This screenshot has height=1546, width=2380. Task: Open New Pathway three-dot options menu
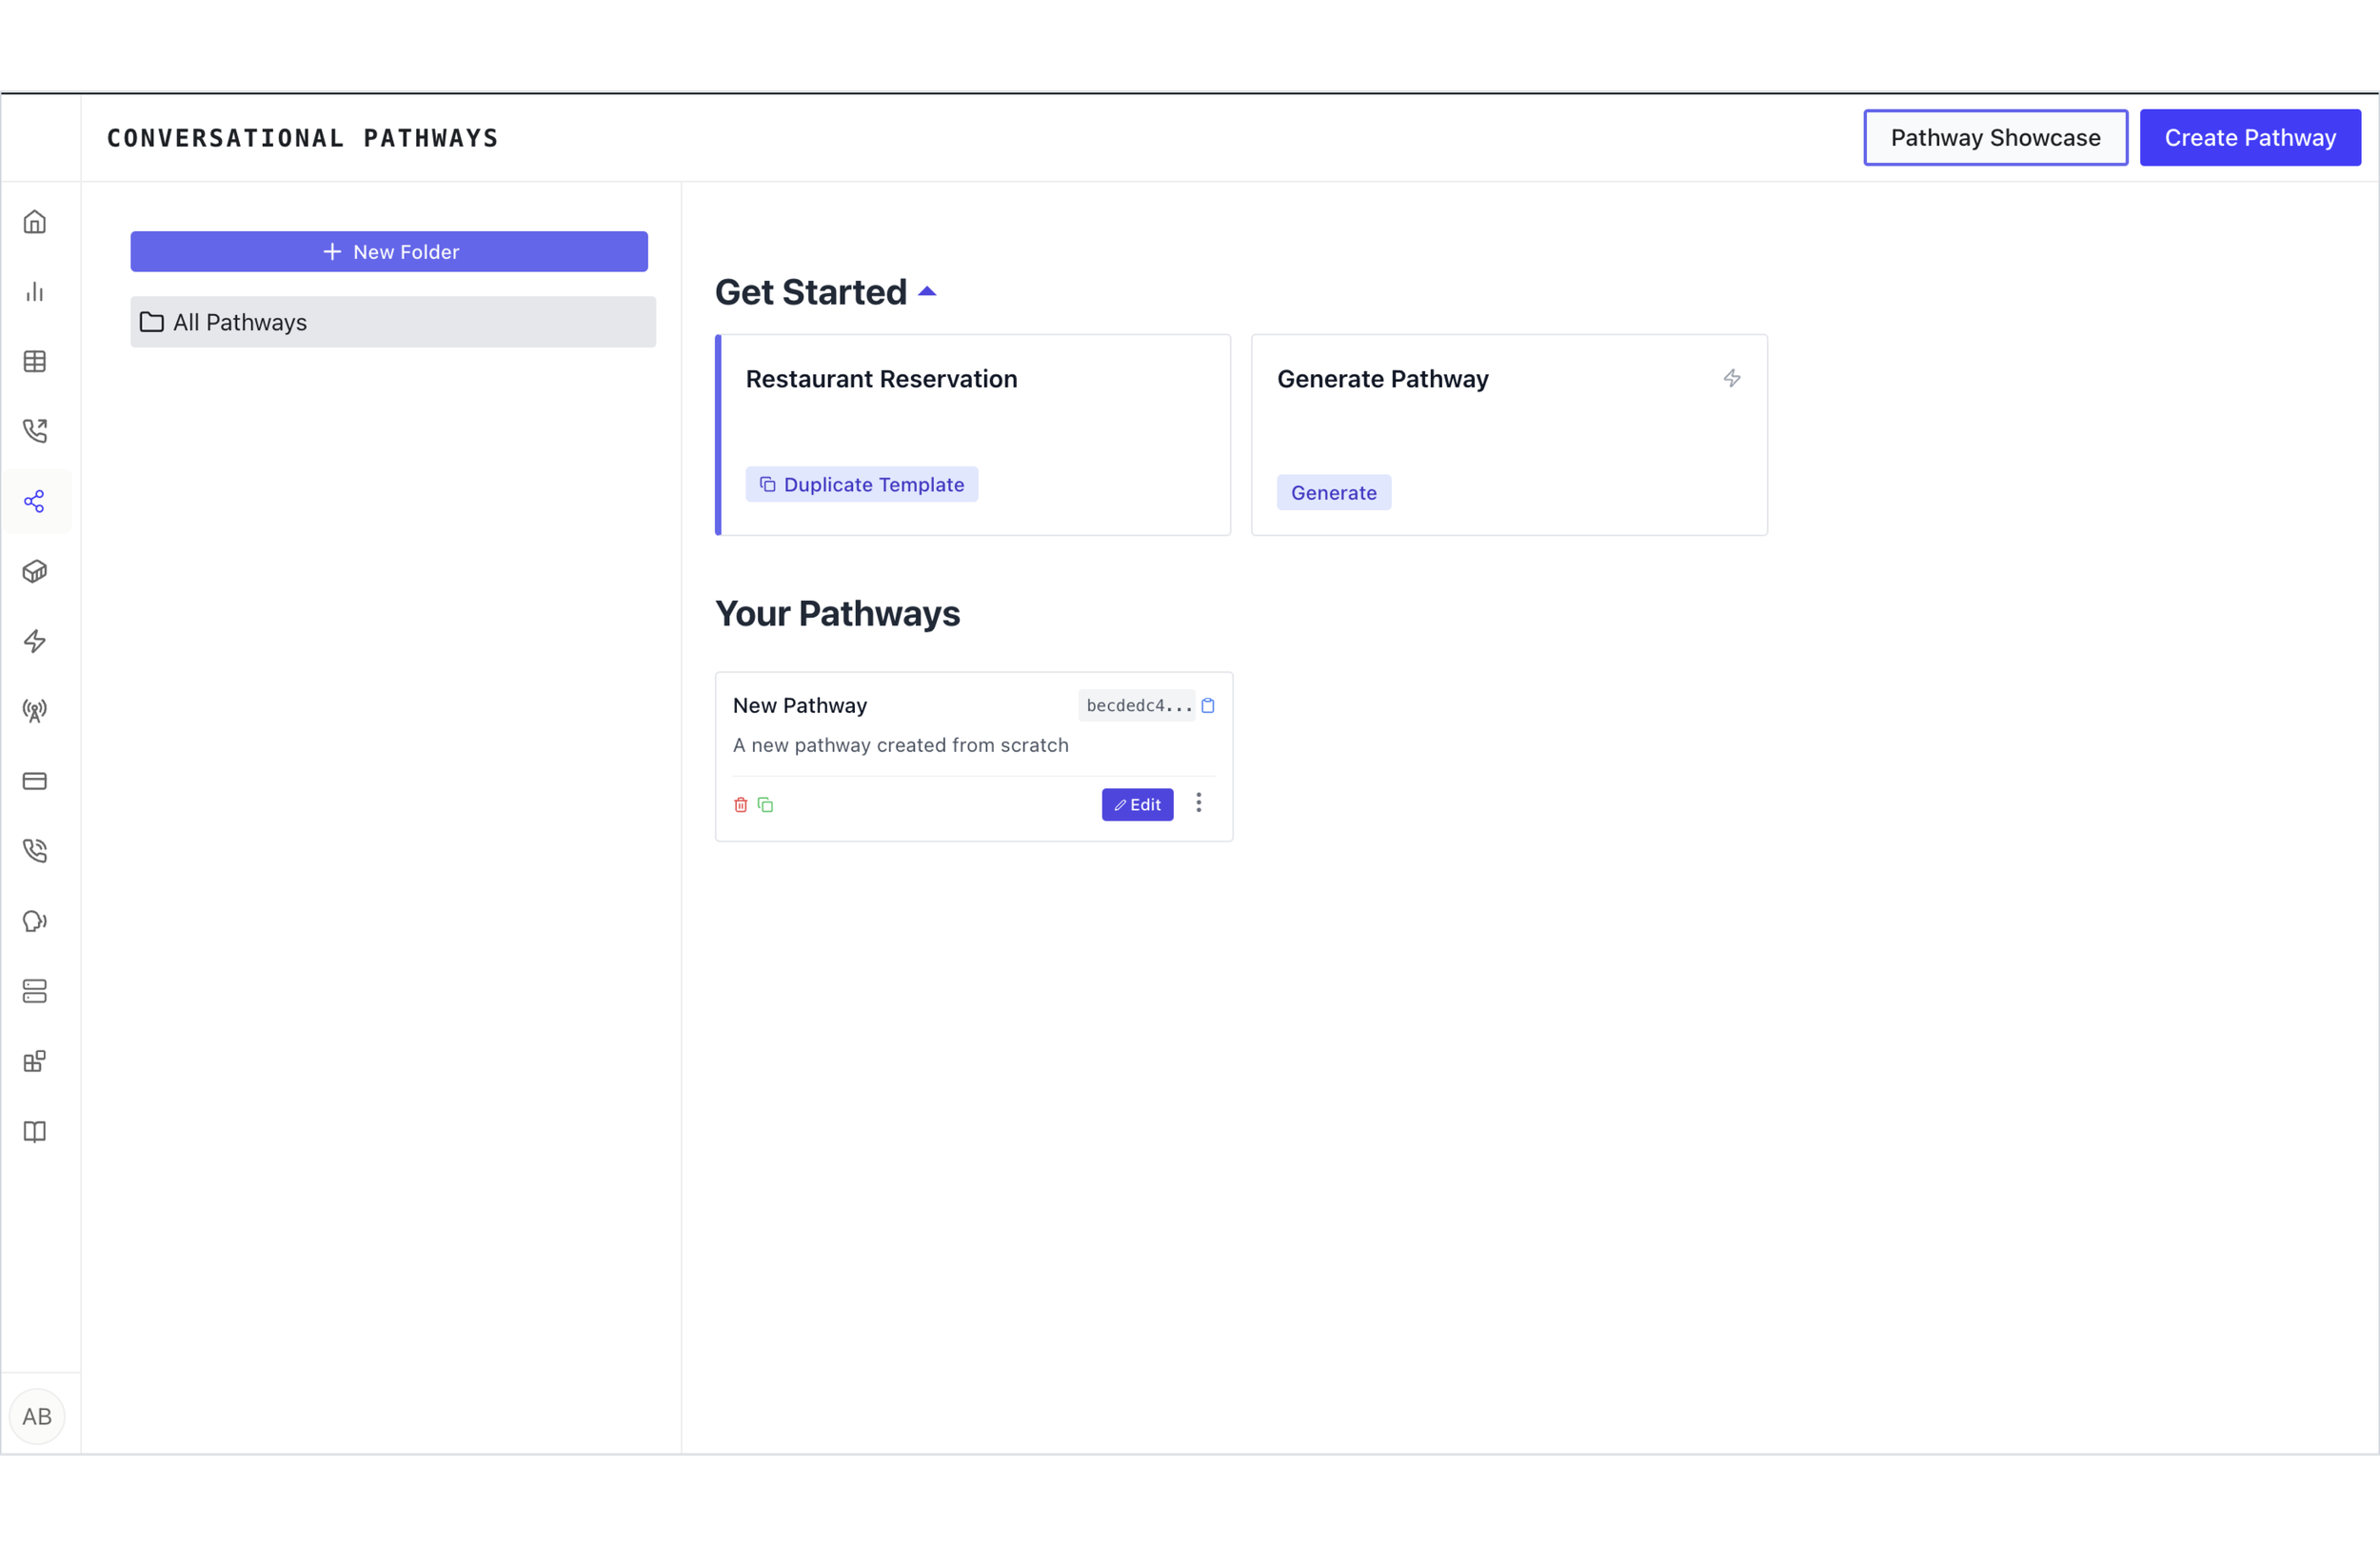1199,803
